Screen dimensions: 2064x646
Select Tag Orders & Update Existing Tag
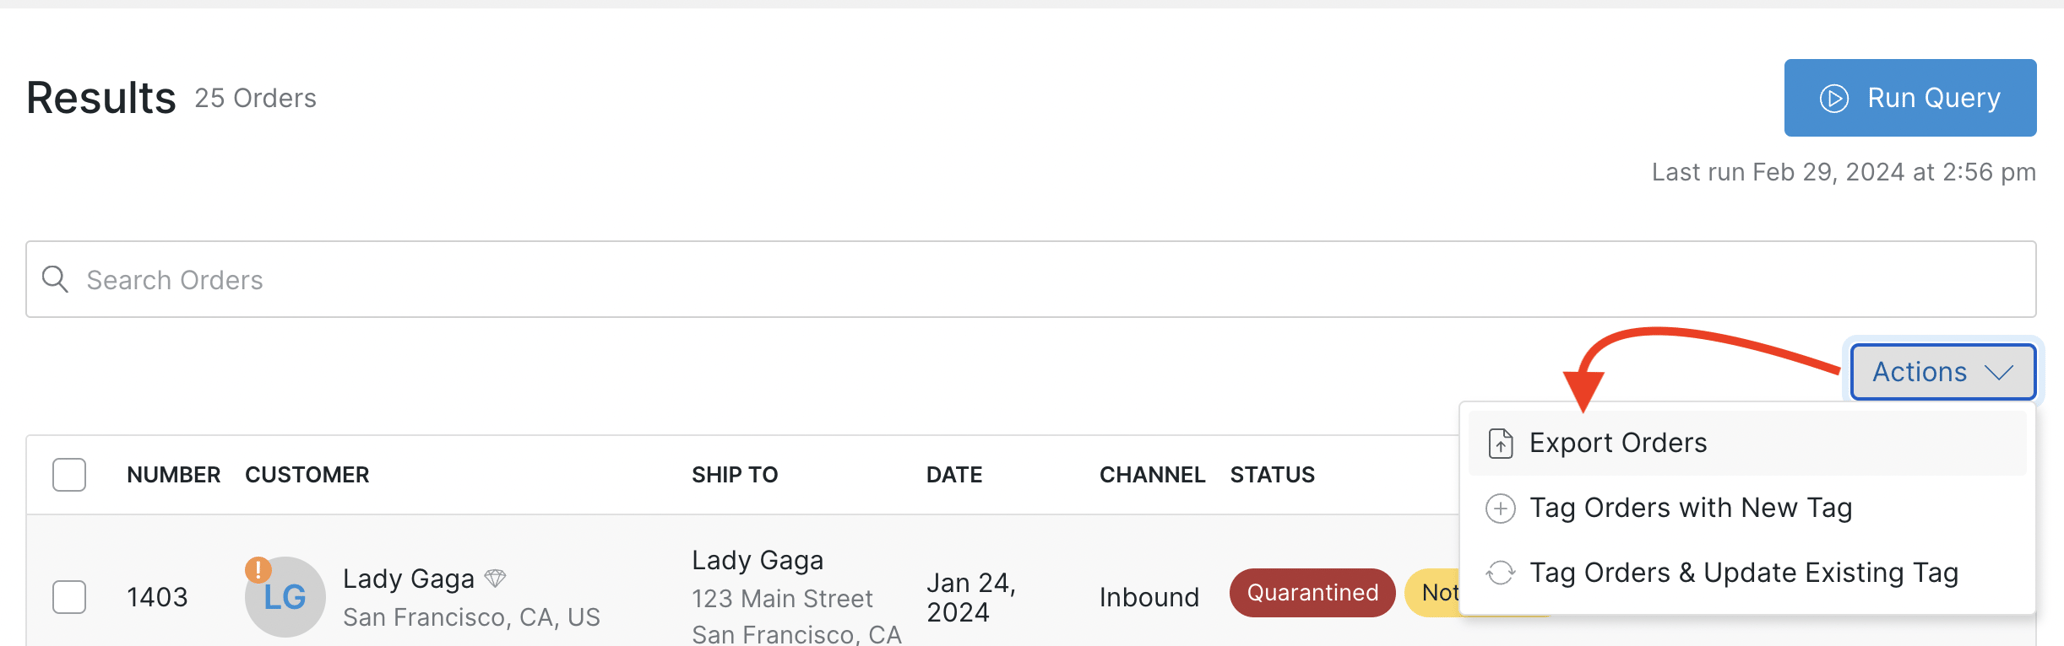[x=1743, y=573]
